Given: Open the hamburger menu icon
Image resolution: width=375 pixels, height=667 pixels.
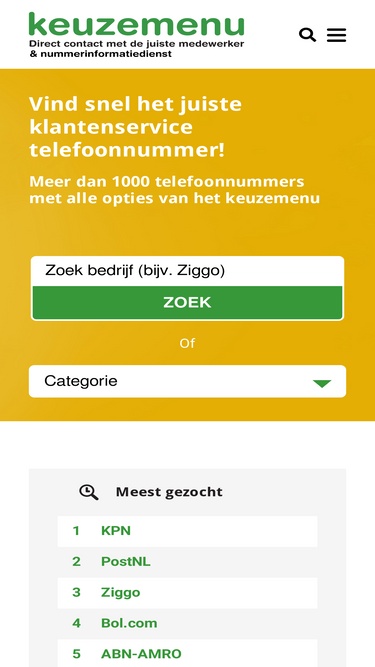Looking at the screenshot, I should [x=336, y=35].
